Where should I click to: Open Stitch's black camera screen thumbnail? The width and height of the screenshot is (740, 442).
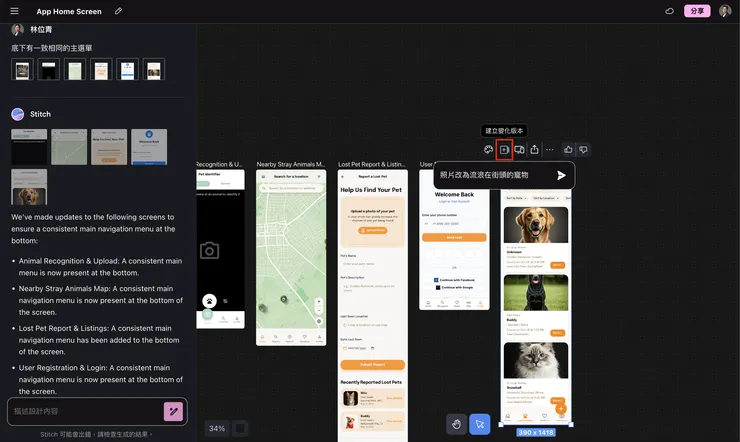(29, 147)
